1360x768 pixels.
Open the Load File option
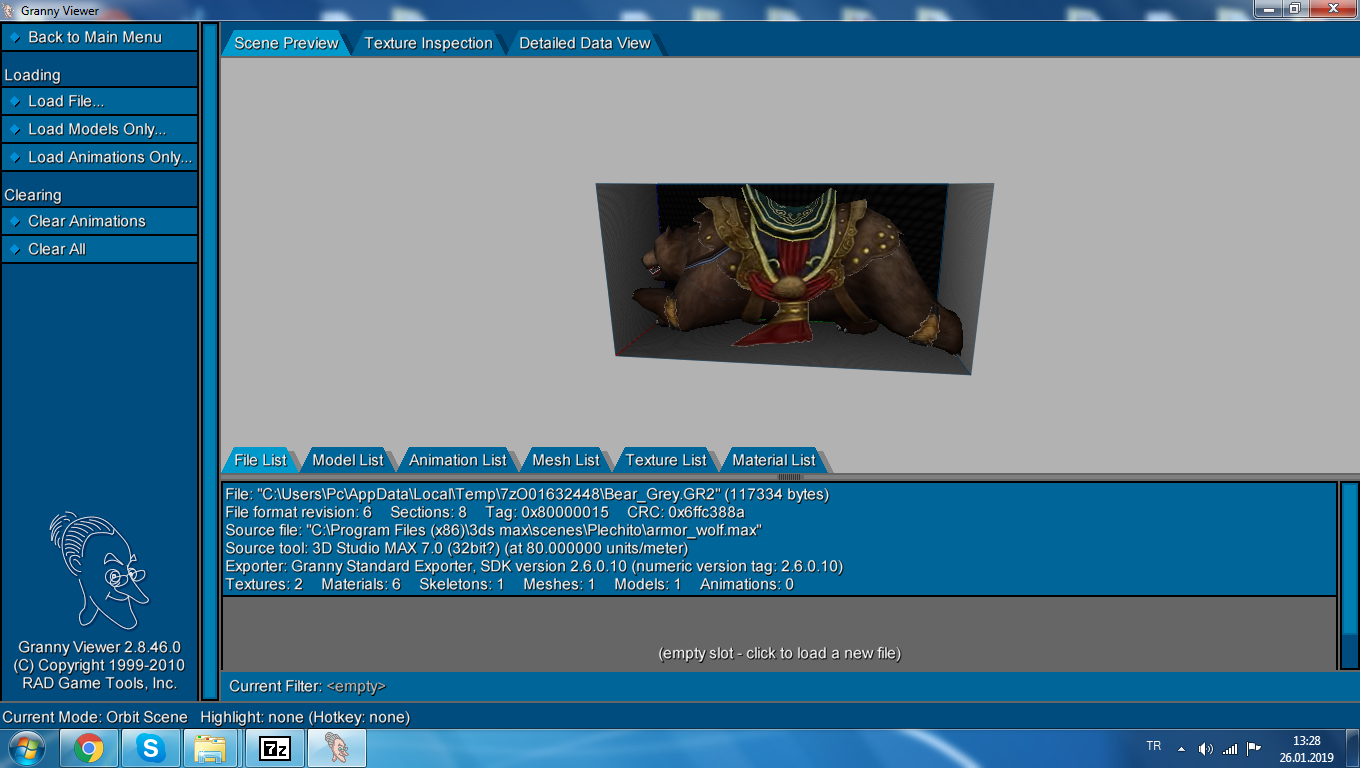(x=99, y=101)
